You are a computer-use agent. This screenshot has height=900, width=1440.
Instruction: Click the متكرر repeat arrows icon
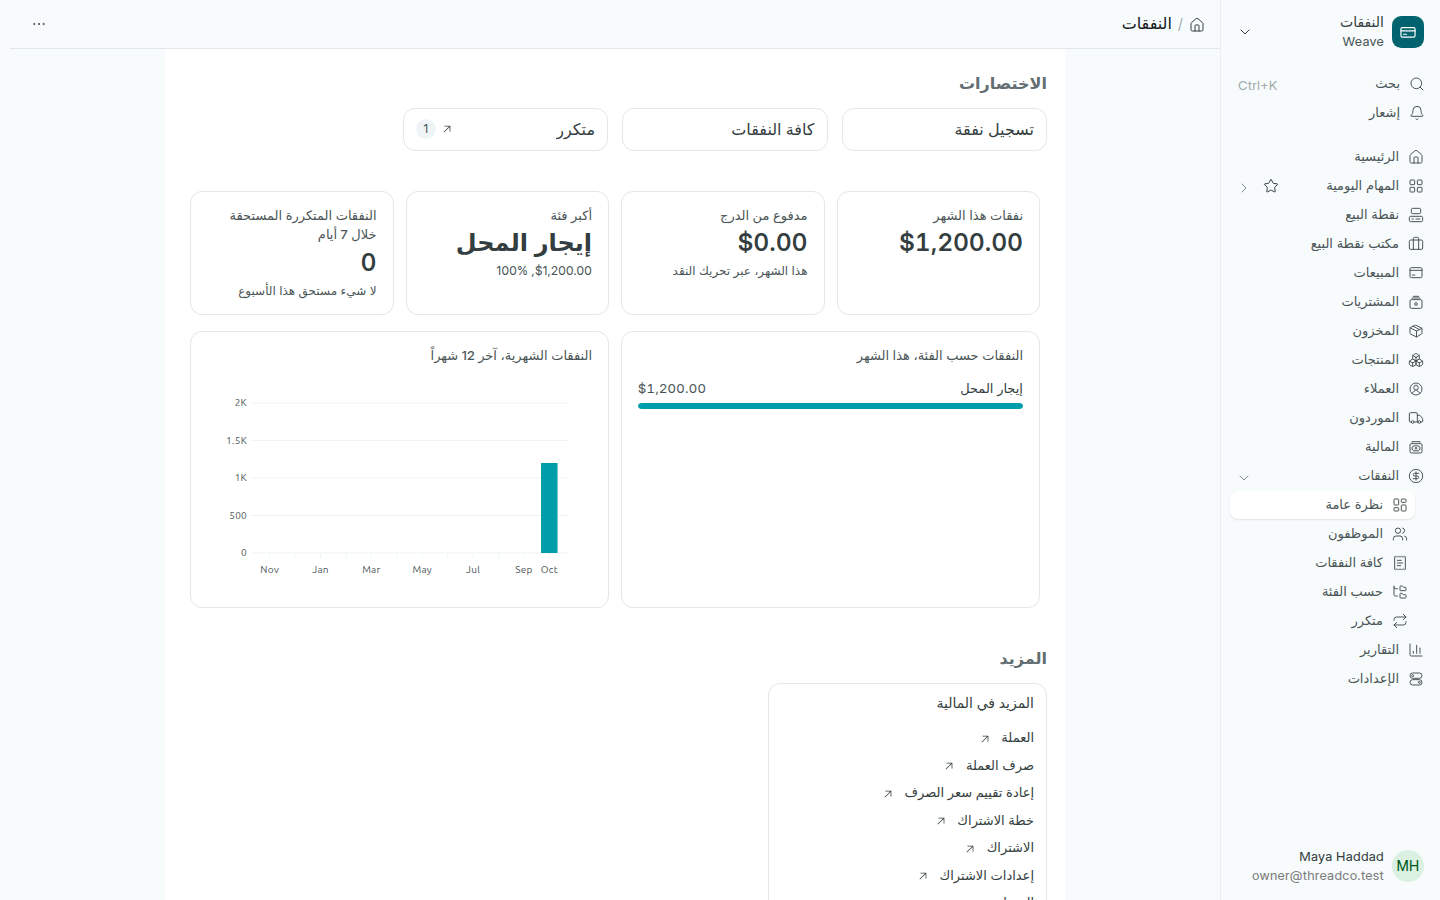click(1400, 621)
